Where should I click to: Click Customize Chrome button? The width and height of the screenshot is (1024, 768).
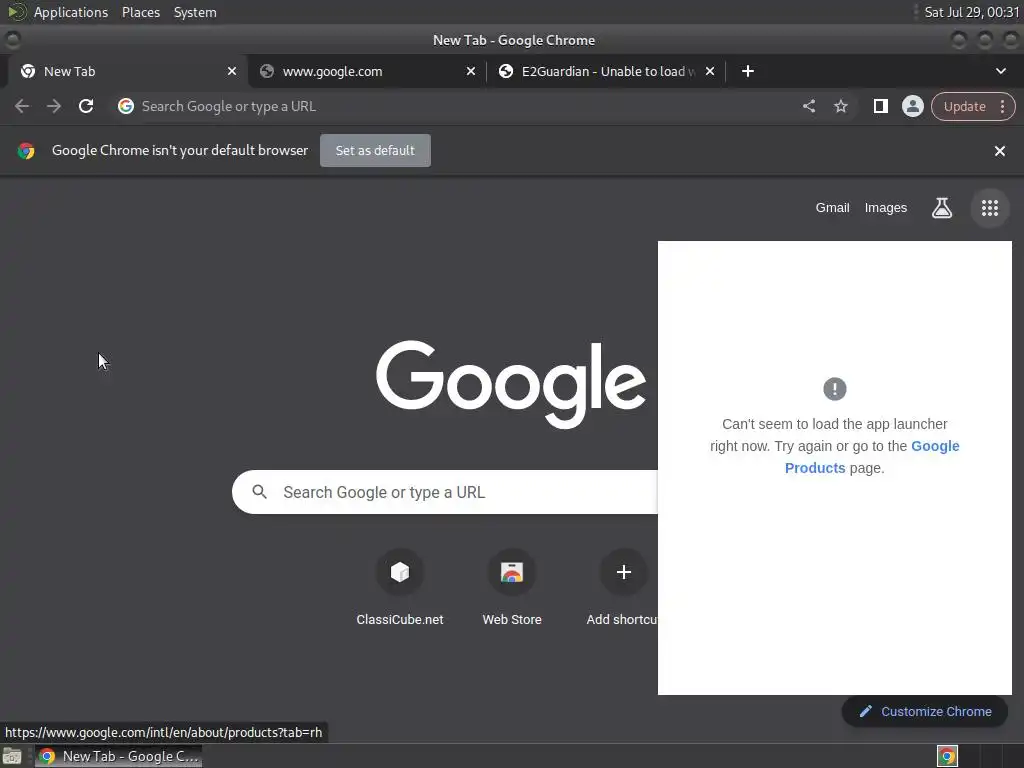925,711
